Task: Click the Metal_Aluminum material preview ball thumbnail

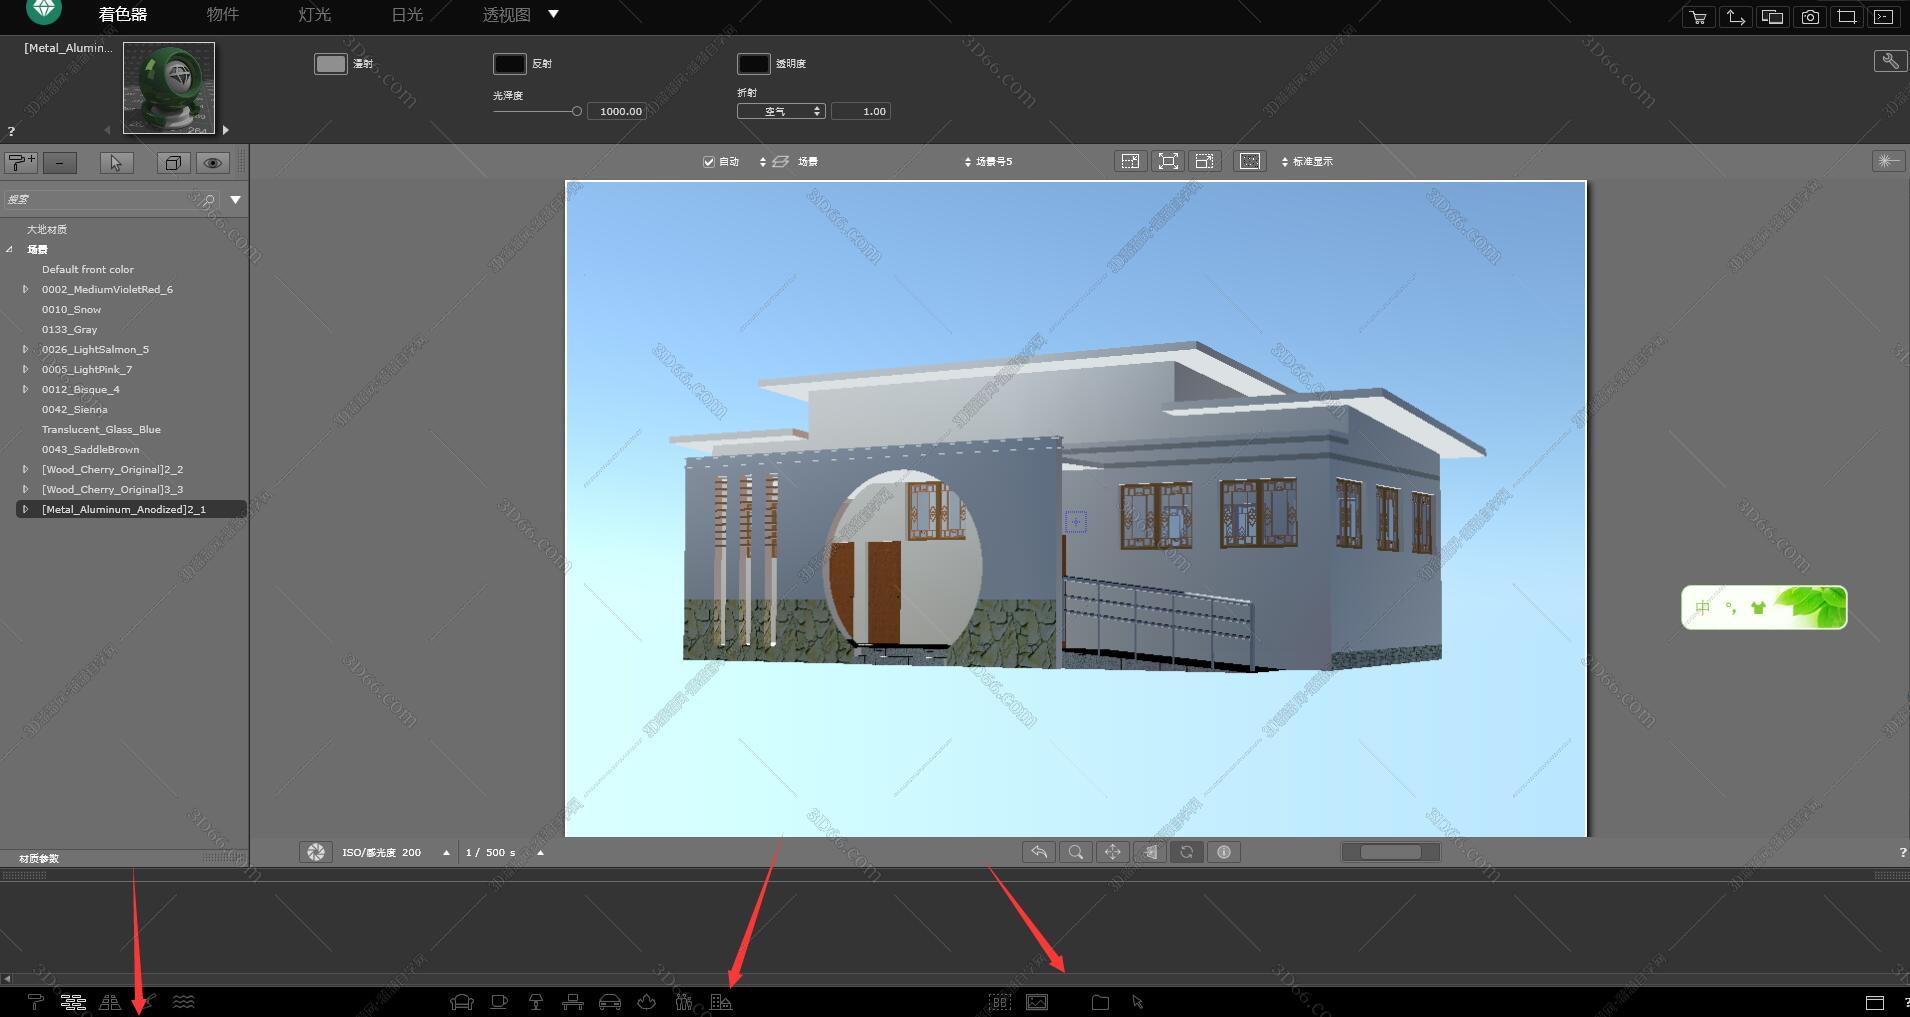Action: pyautogui.click(x=168, y=87)
